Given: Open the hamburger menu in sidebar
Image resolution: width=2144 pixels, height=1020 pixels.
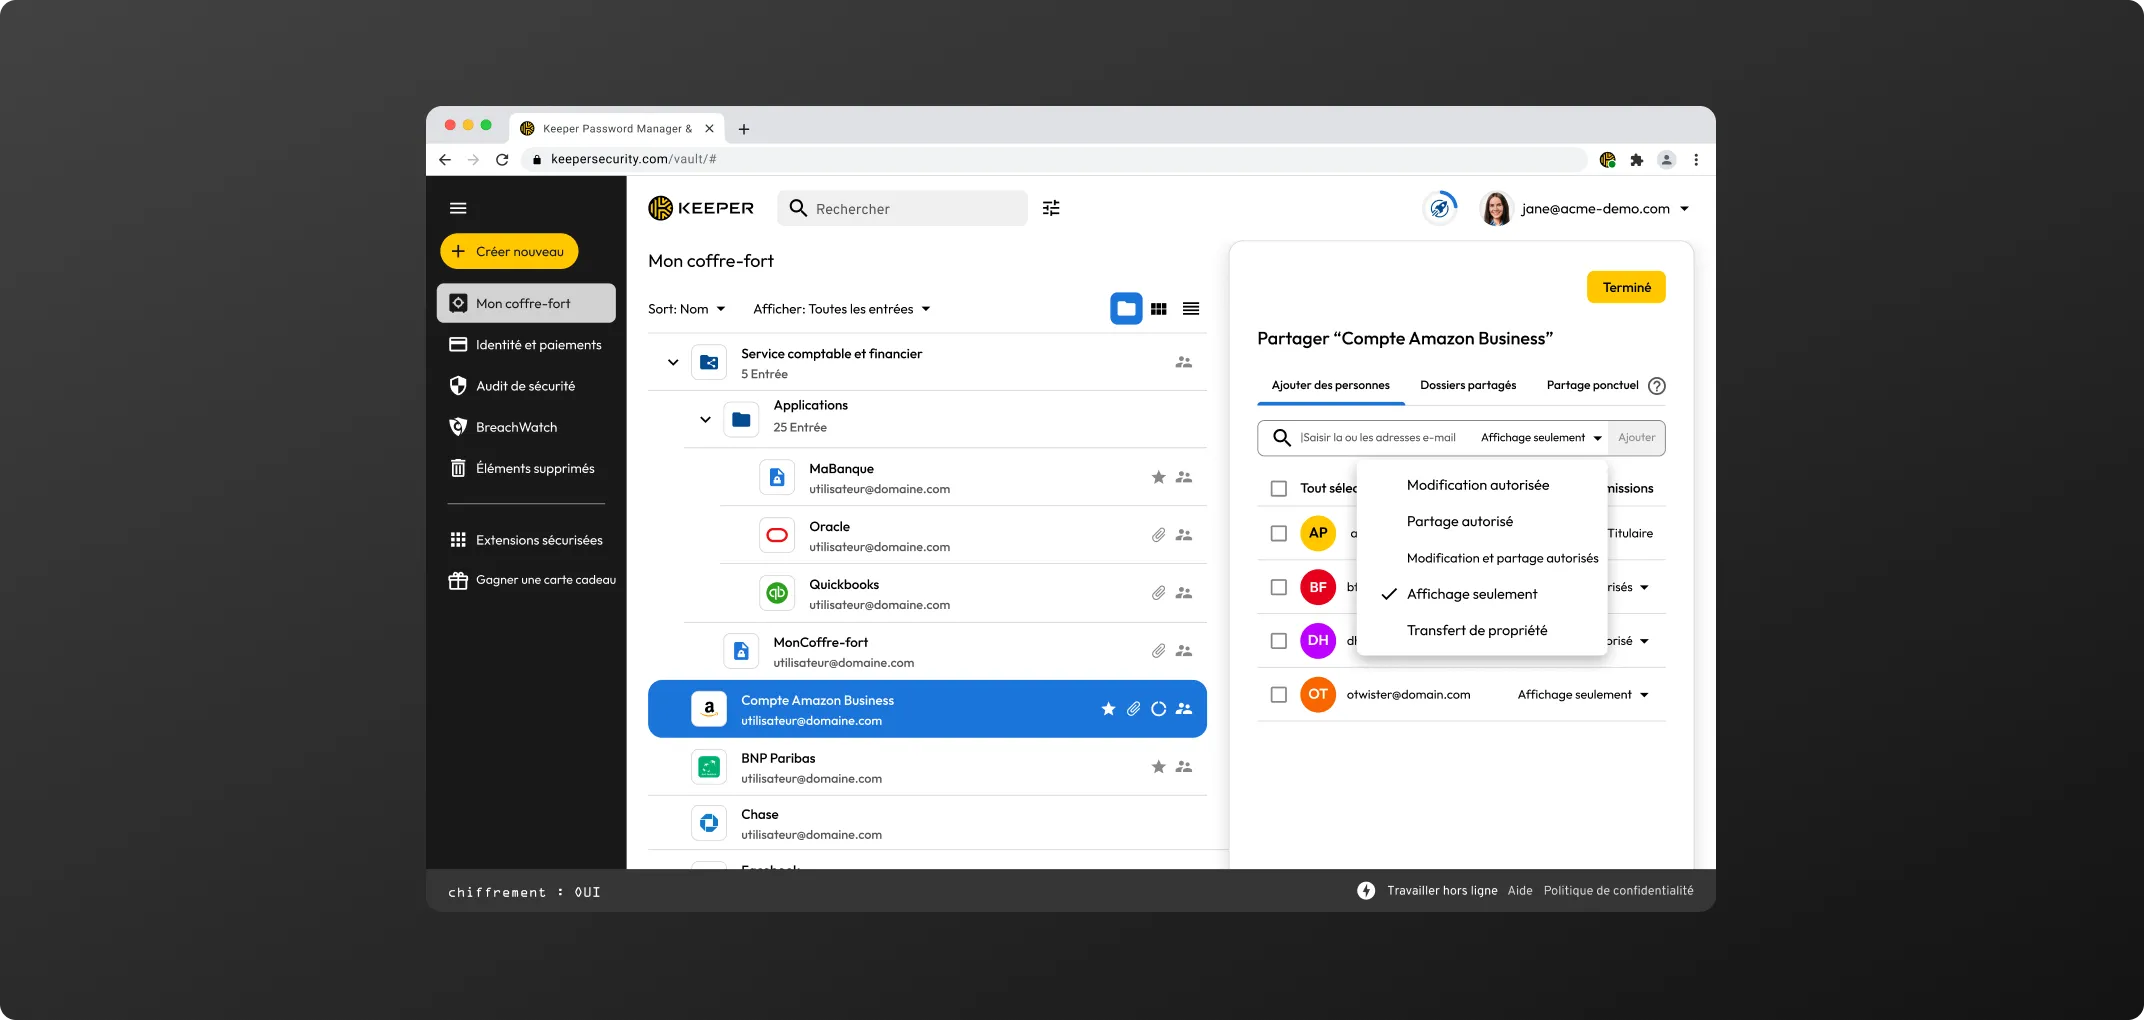Looking at the screenshot, I should click(x=458, y=208).
